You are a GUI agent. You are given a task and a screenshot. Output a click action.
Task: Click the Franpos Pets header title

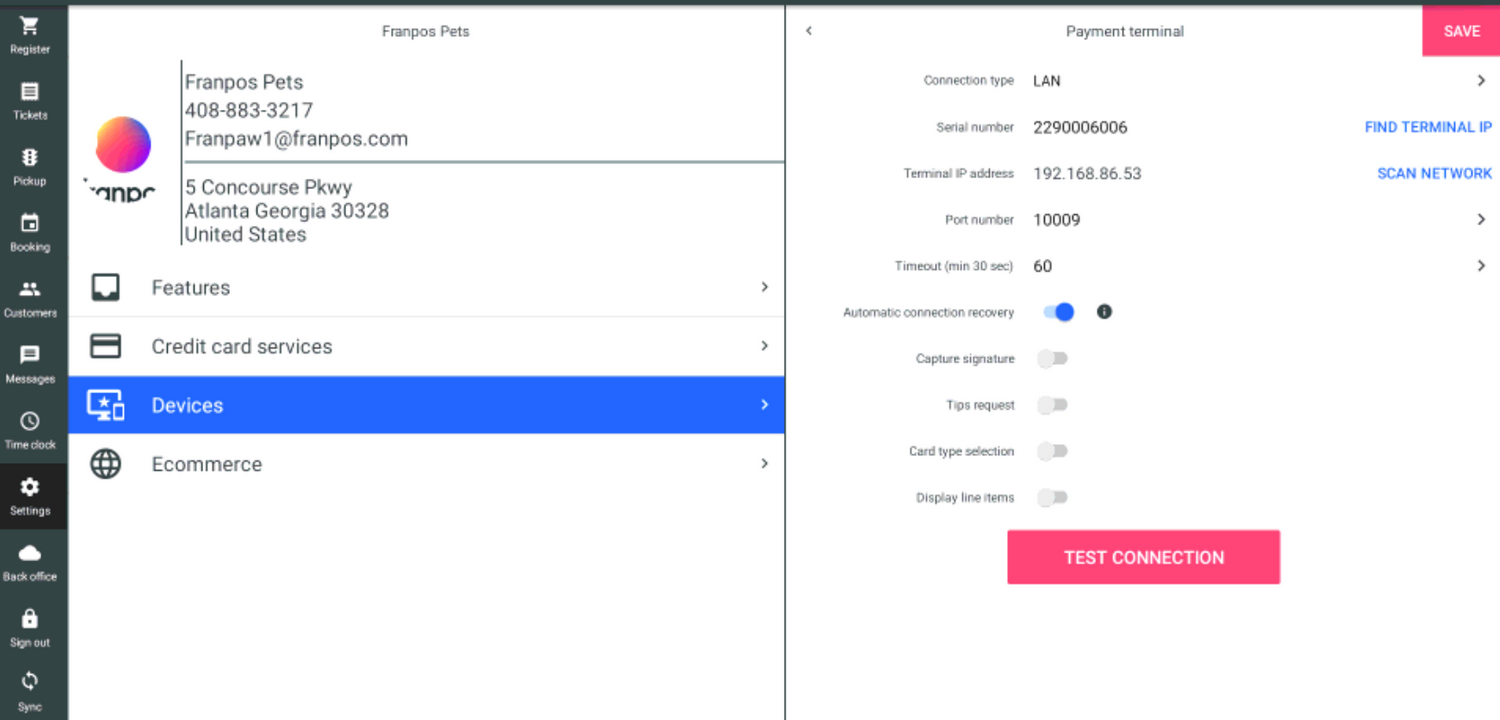point(426,31)
